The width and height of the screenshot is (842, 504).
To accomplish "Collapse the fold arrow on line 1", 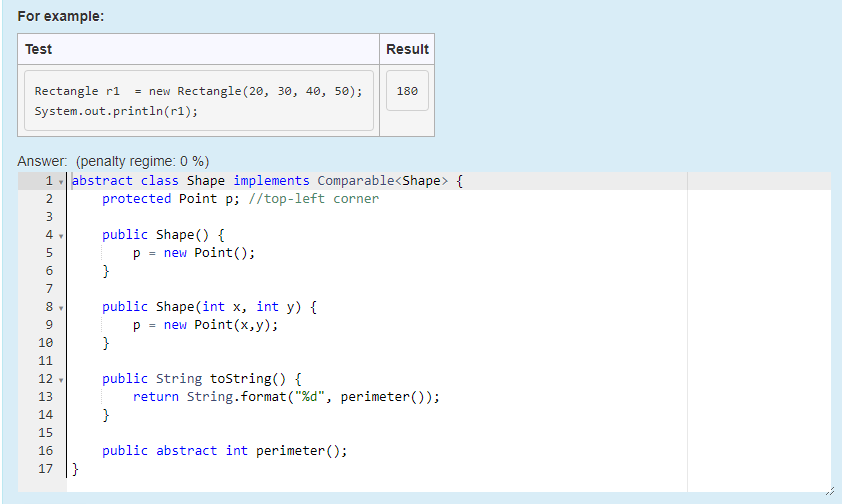I will (61, 182).
